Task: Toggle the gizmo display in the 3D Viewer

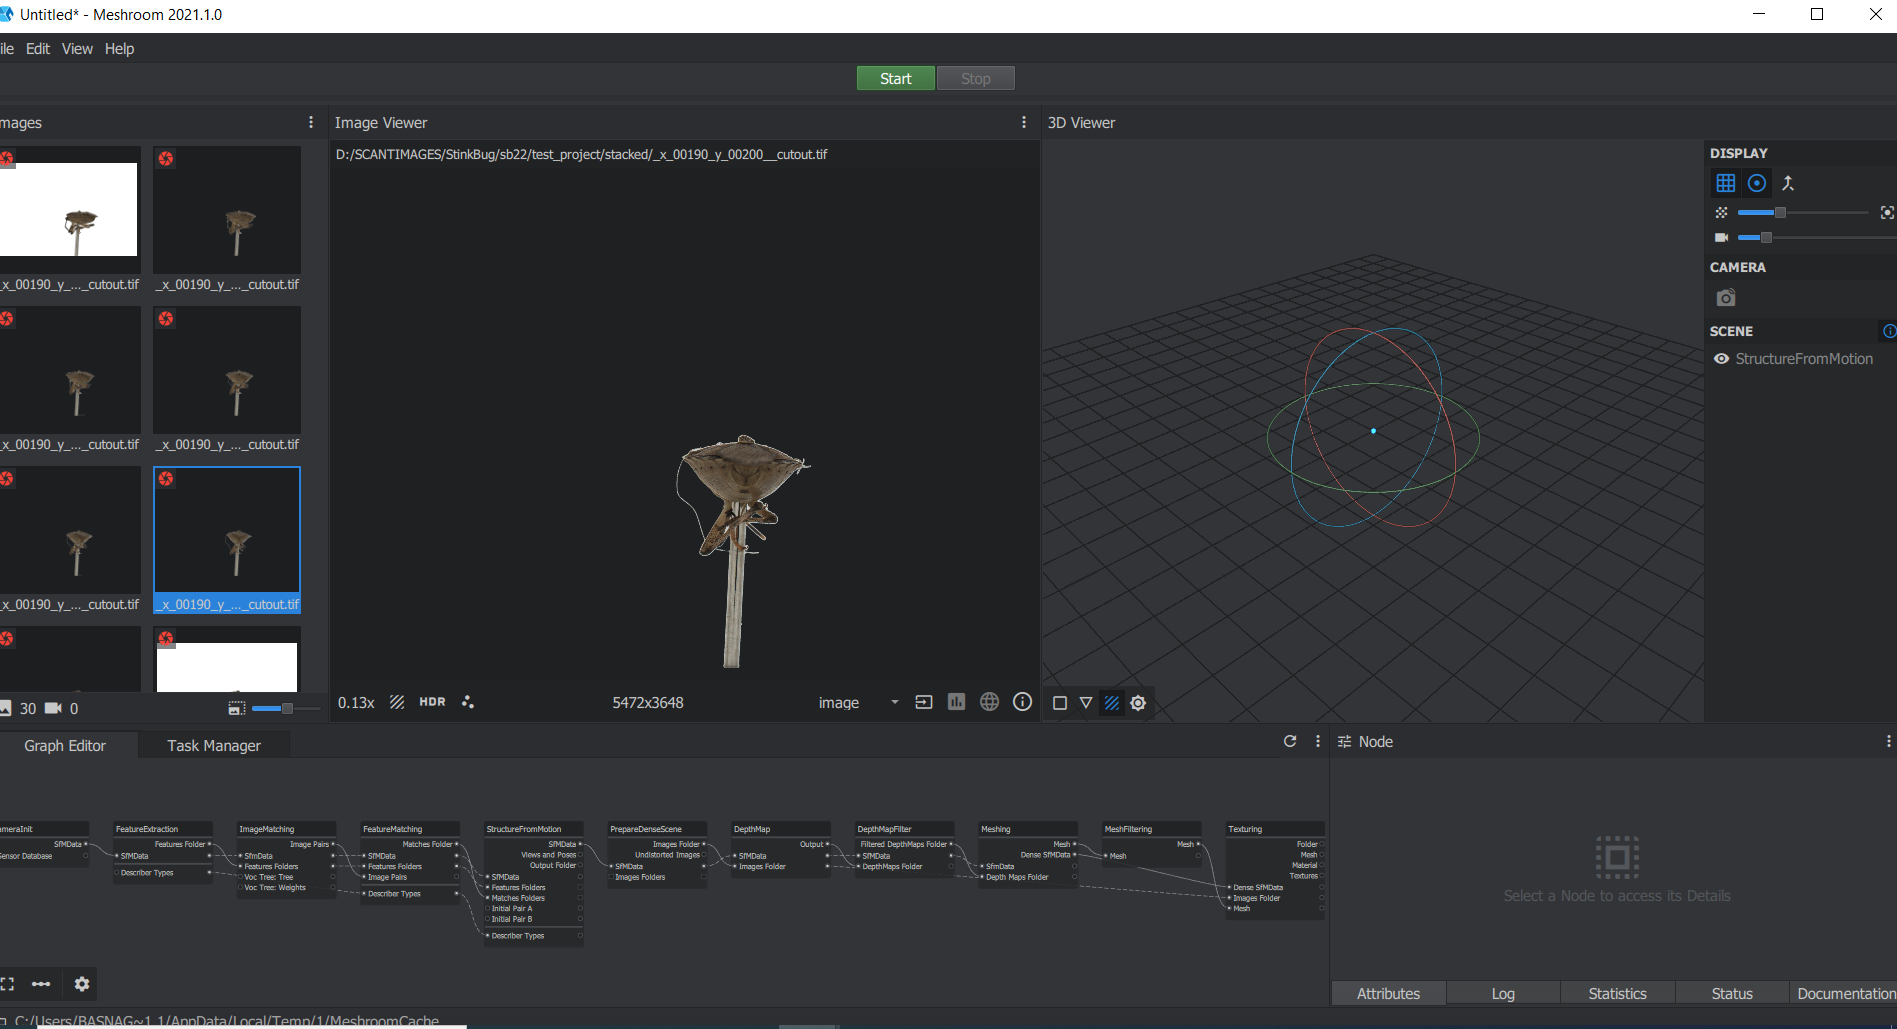Action: [x=1757, y=183]
